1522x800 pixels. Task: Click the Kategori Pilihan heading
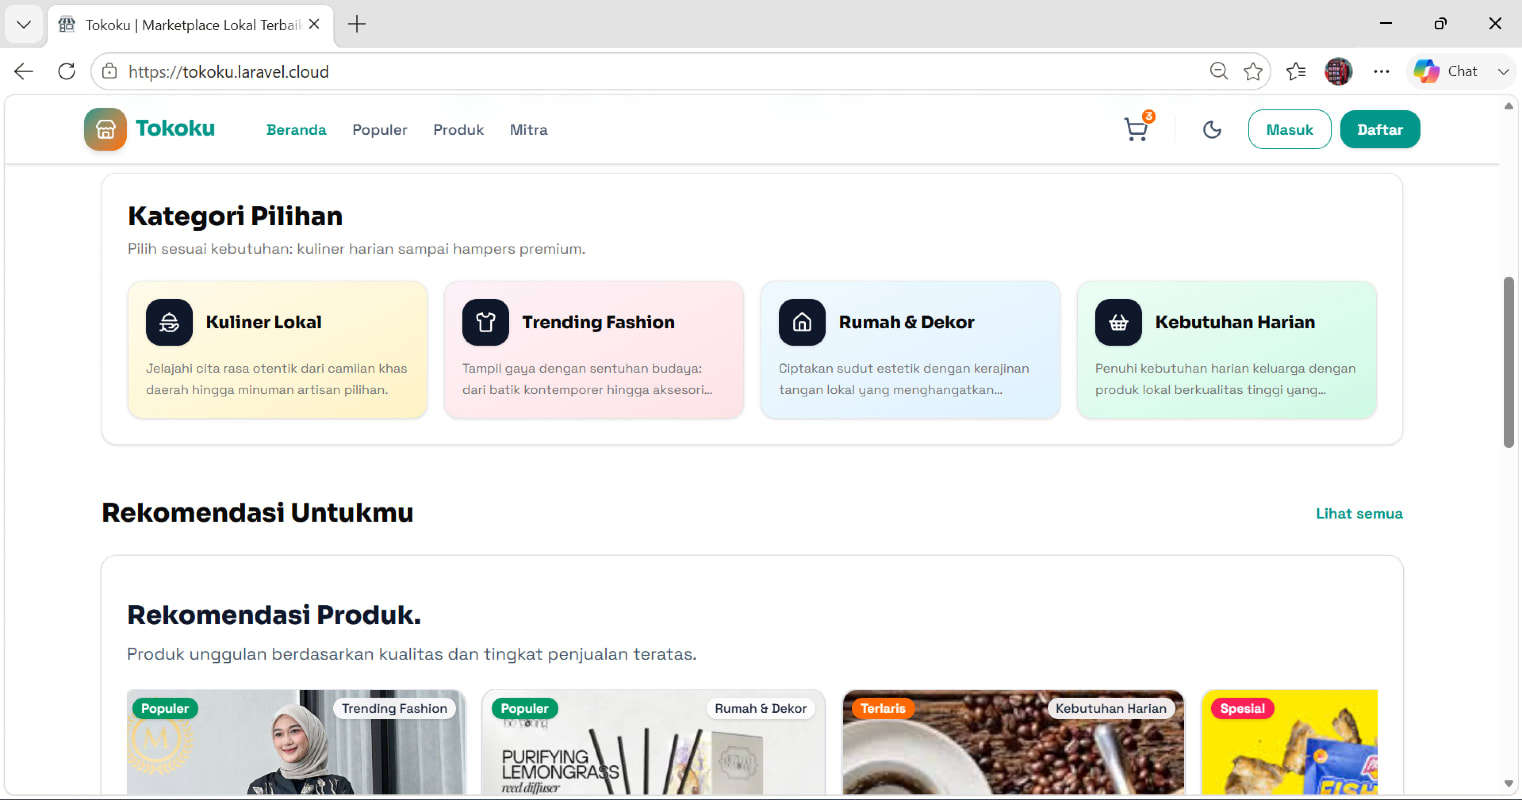pos(235,216)
